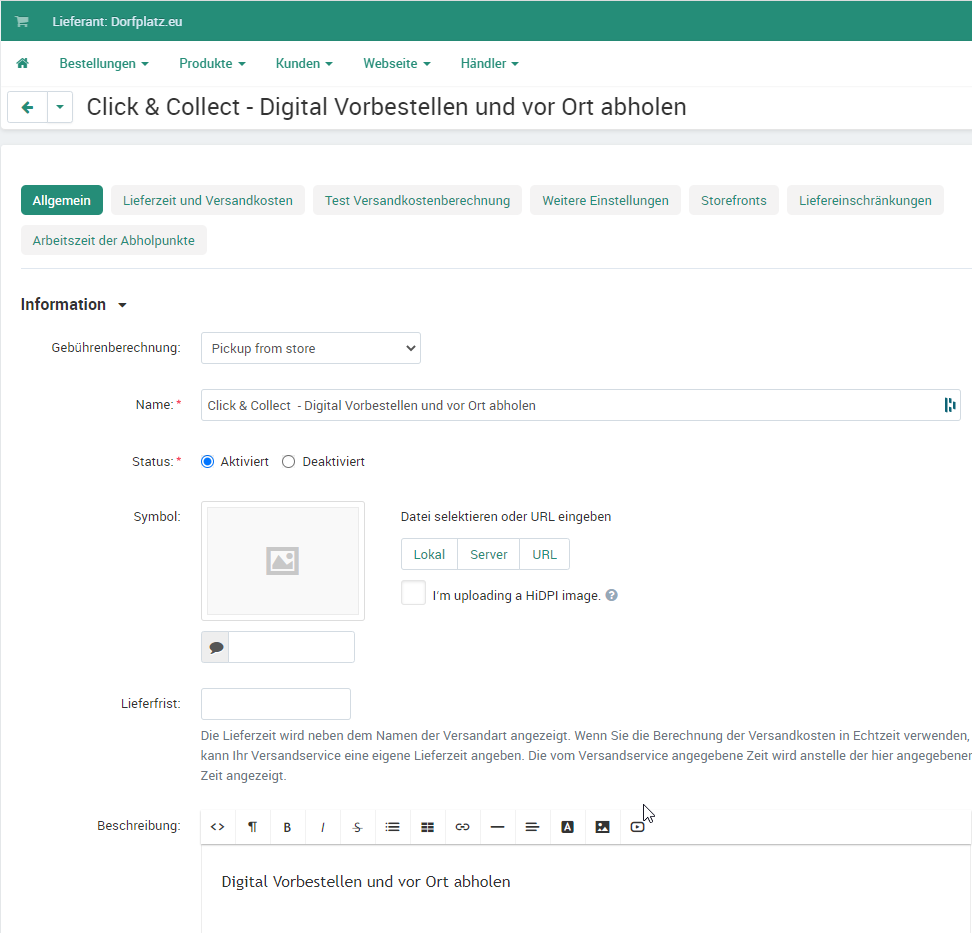Insert a video in description editor
Viewport: 972px width, 933px height.
637,827
